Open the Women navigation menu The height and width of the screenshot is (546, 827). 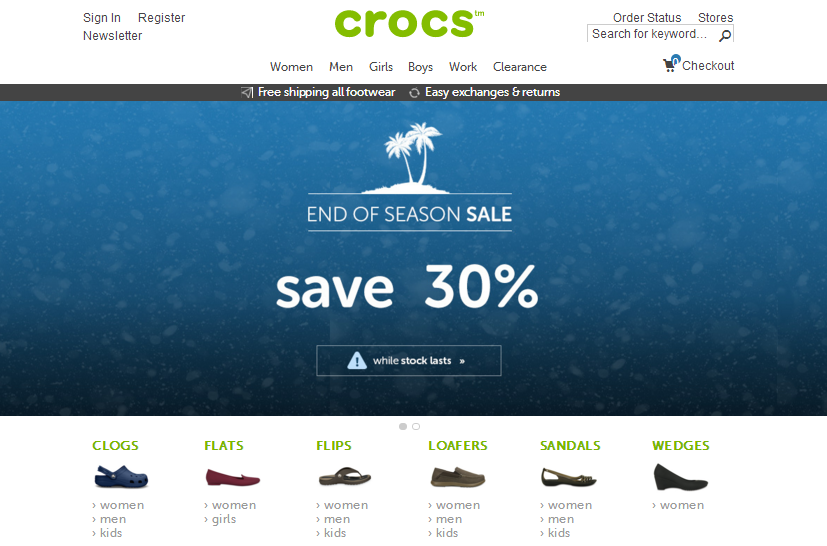tap(291, 67)
